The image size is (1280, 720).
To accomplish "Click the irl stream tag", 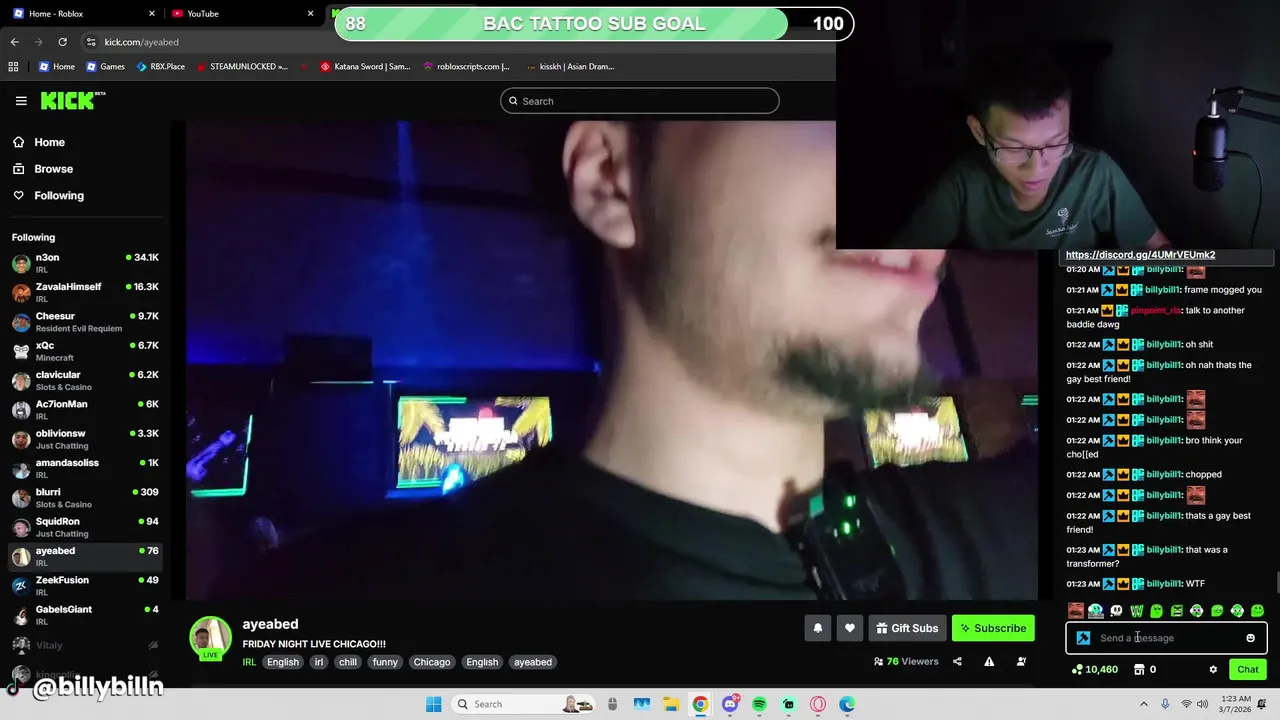I will click(319, 662).
